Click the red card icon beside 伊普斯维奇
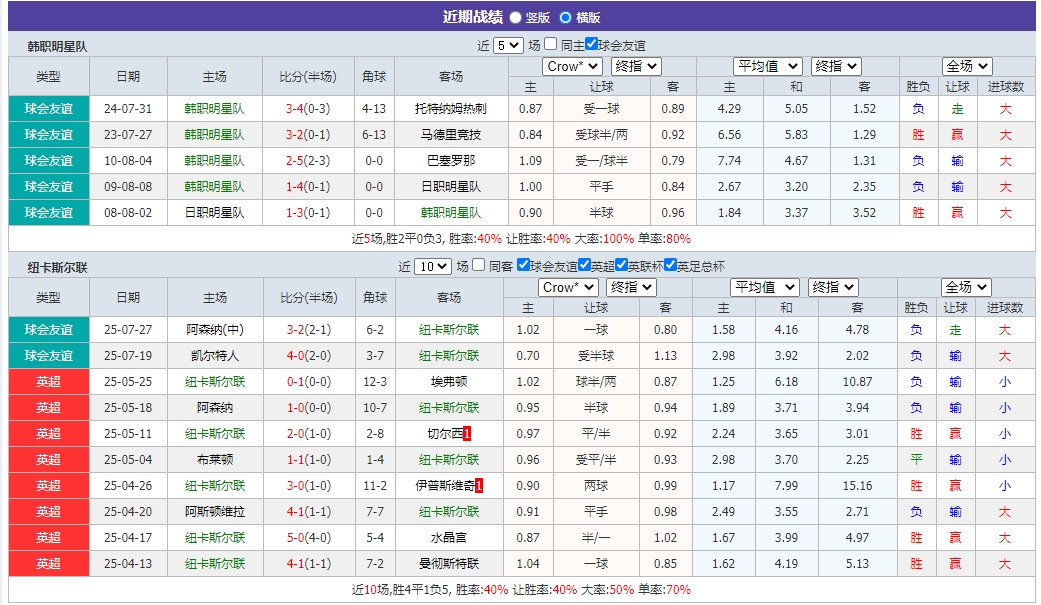The image size is (1041, 605). (x=479, y=487)
